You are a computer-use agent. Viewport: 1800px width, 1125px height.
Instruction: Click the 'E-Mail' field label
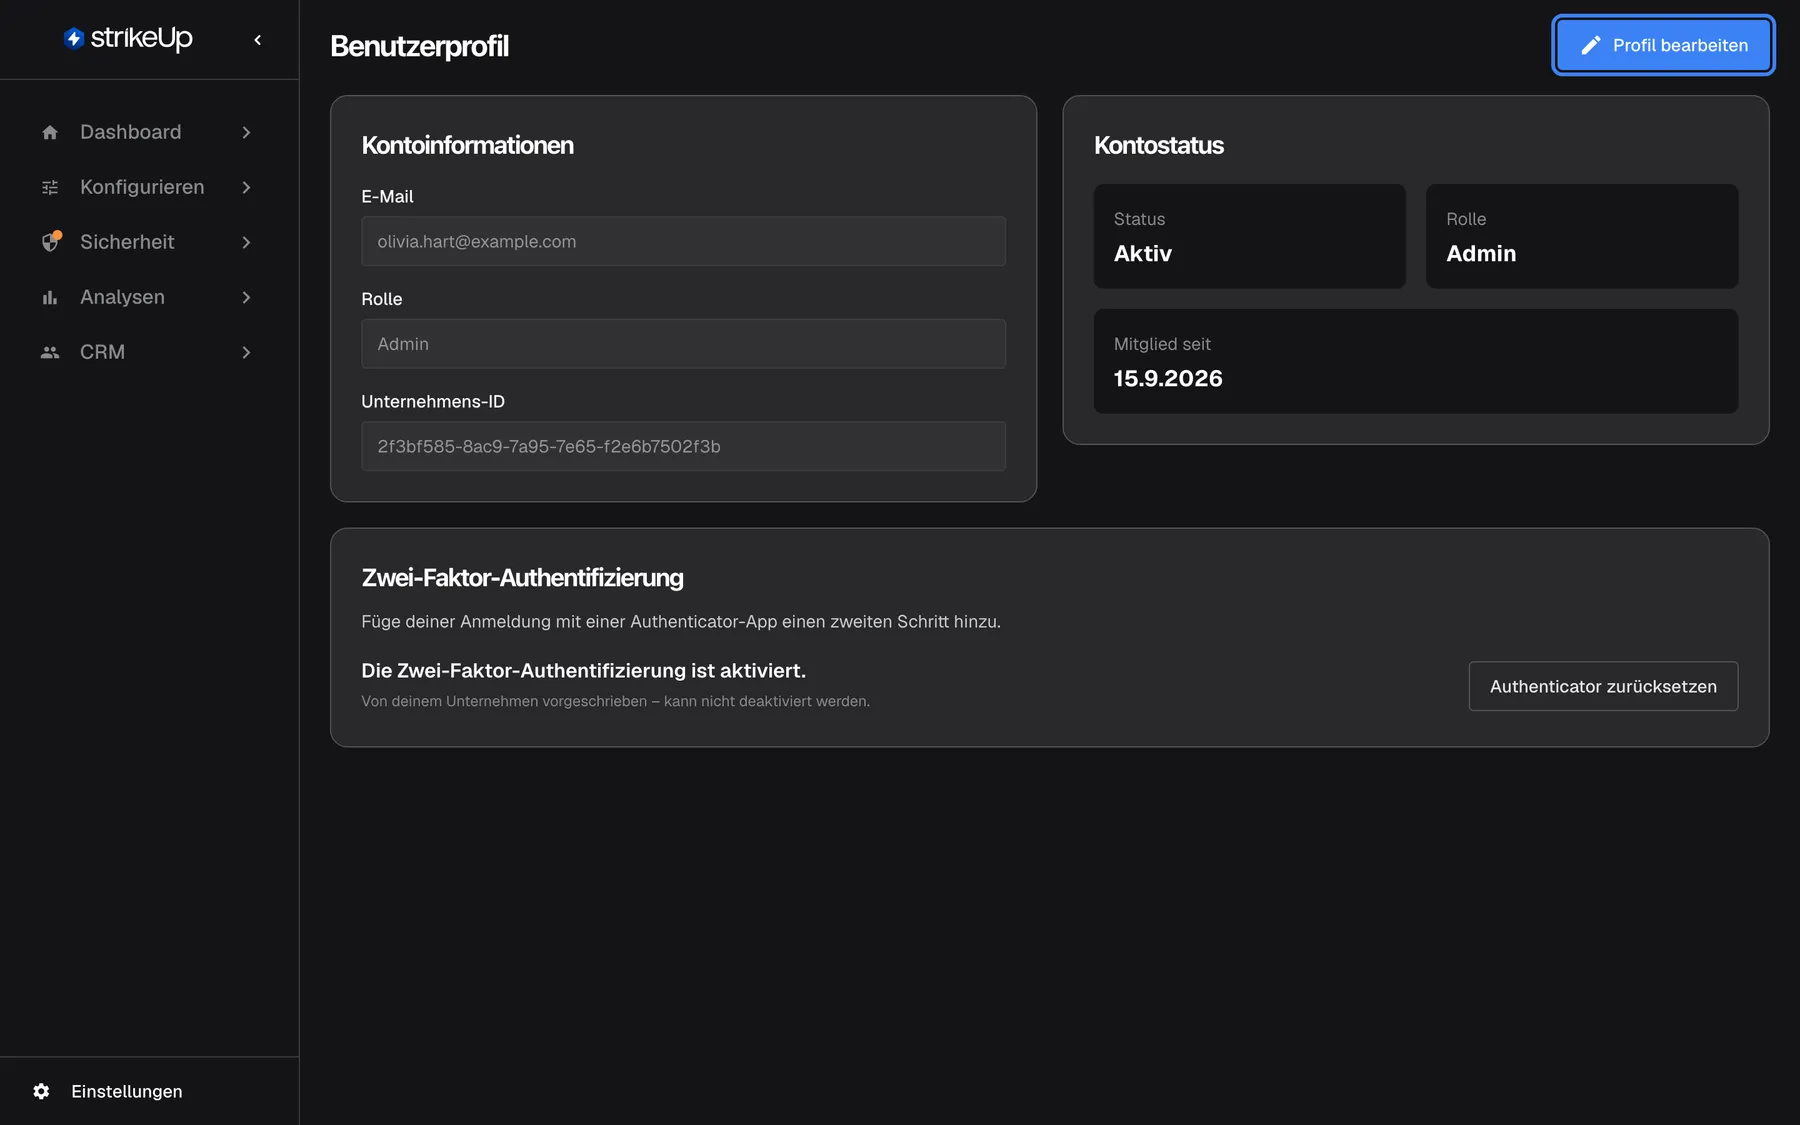coord(387,197)
